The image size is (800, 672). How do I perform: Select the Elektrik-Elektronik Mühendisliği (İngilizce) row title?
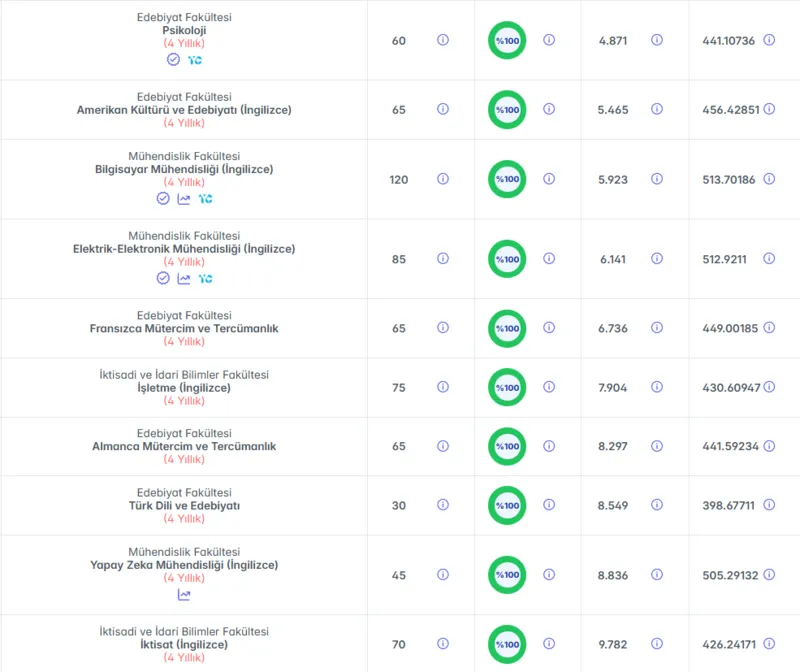[184, 249]
